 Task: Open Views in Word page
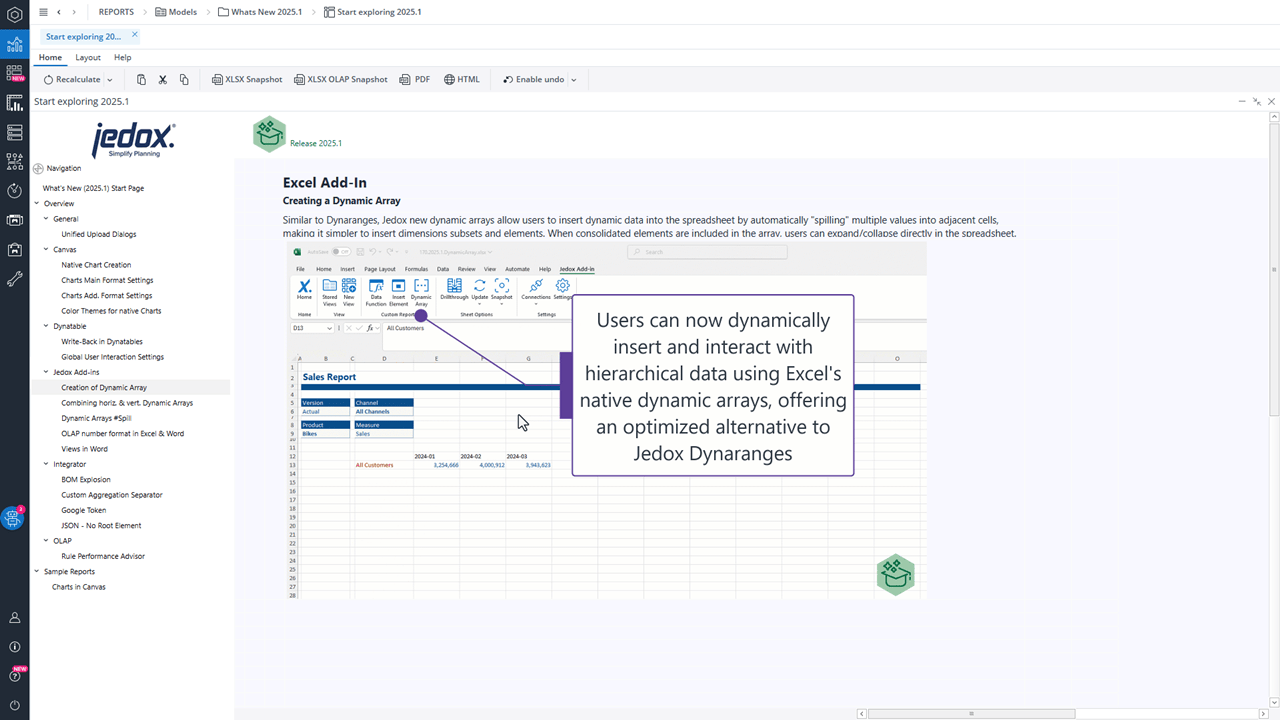pyautogui.click(x=84, y=449)
